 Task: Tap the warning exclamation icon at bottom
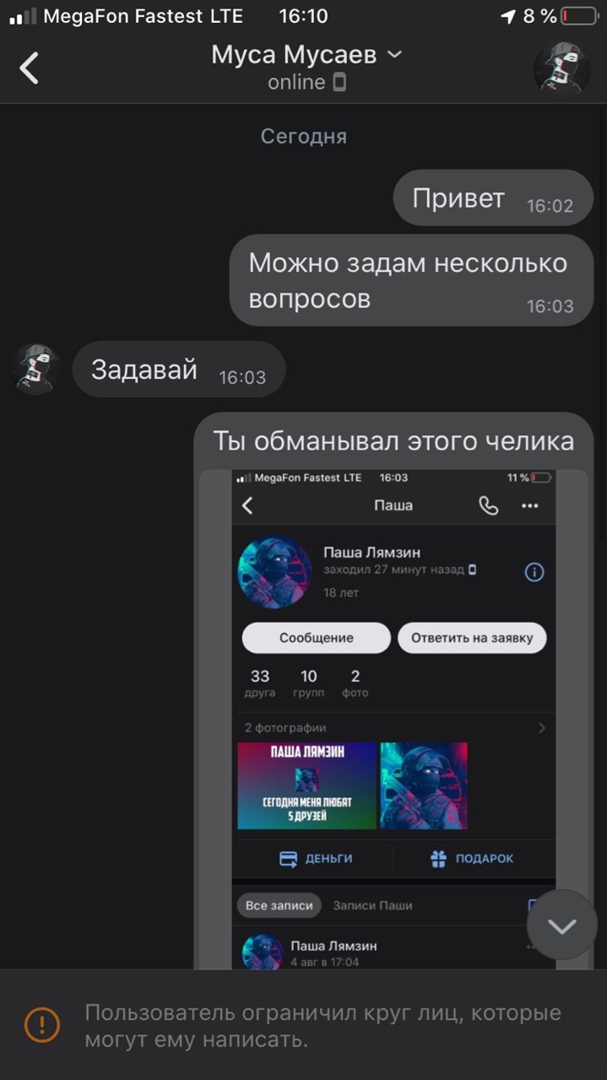click(x=42, y=1024)
